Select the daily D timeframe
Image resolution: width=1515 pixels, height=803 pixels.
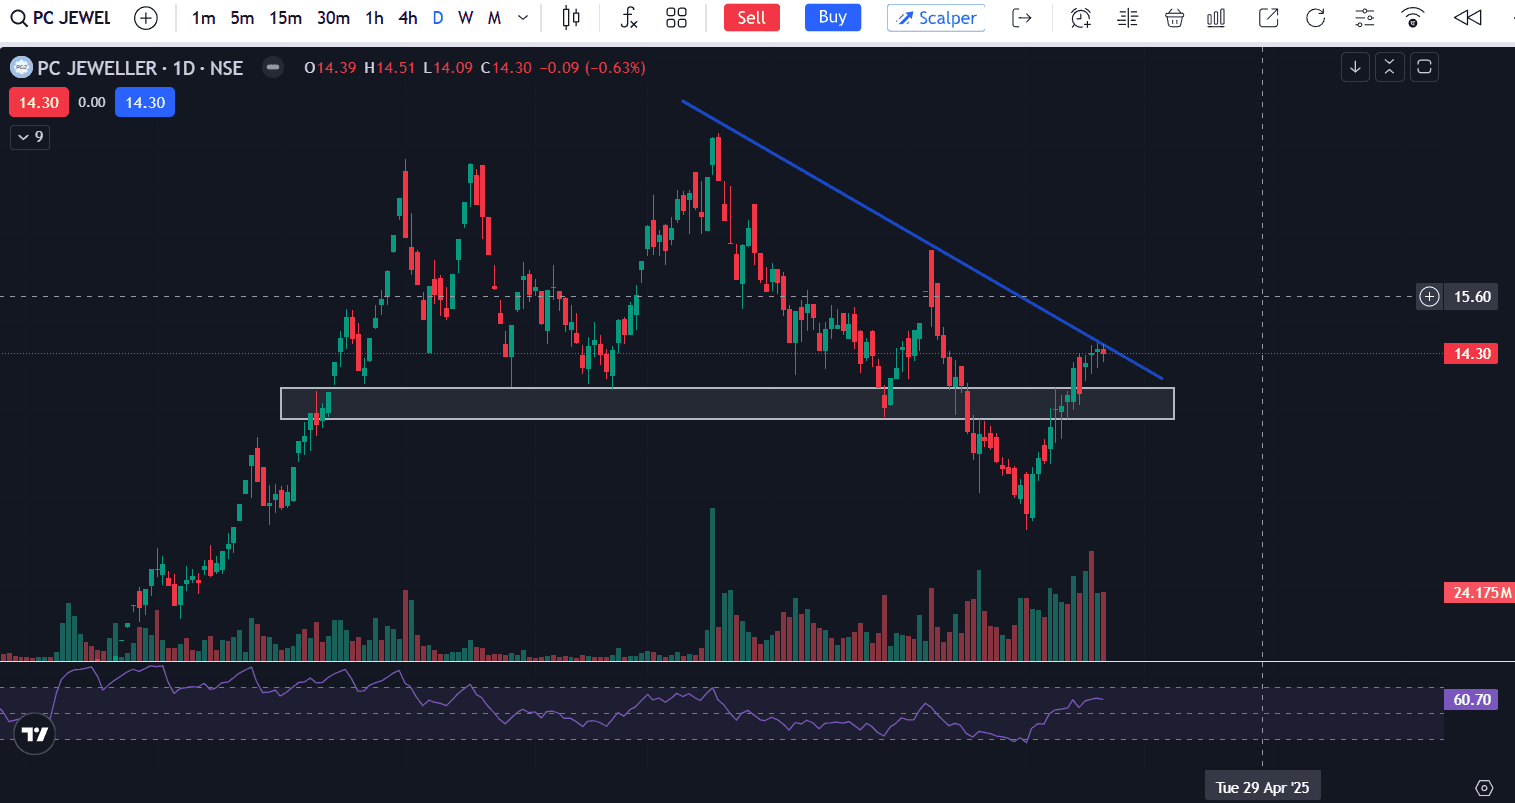tap(438, 18)
